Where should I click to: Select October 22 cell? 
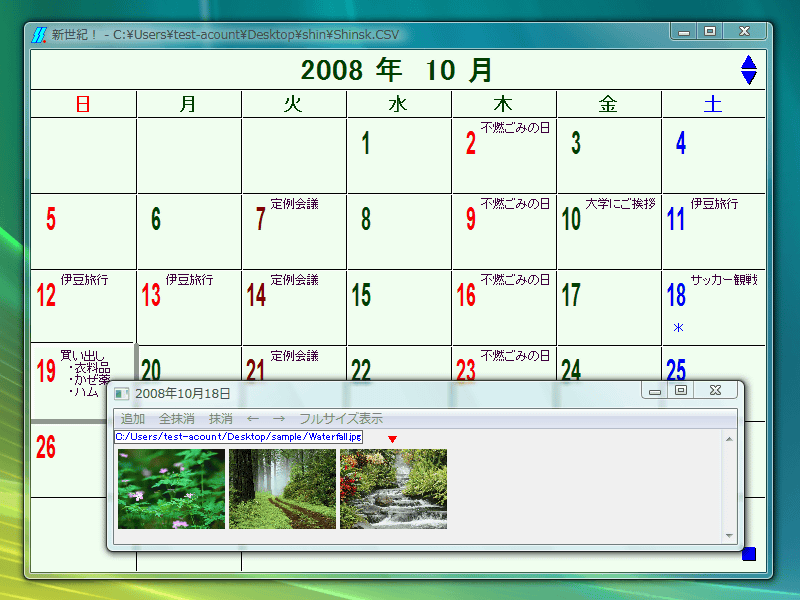pos(399,363)
